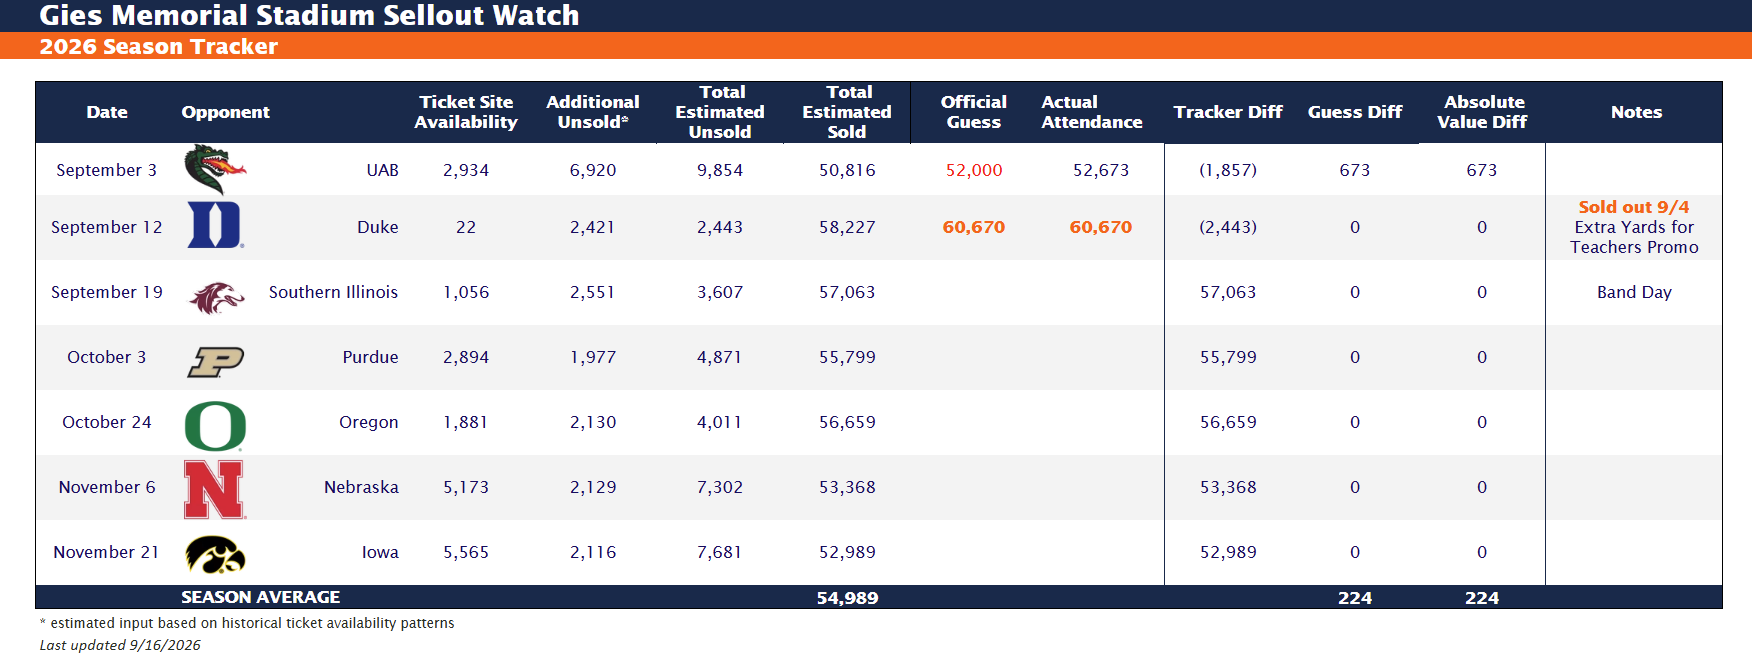Select the Guess Diff header
This screenshot has width=1752, height=657.
pos(1355,112)
